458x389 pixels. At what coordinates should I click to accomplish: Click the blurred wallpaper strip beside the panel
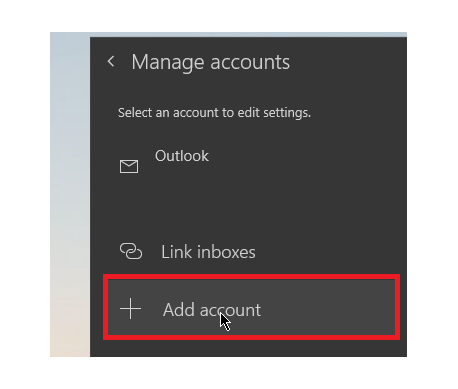(70, 193)
